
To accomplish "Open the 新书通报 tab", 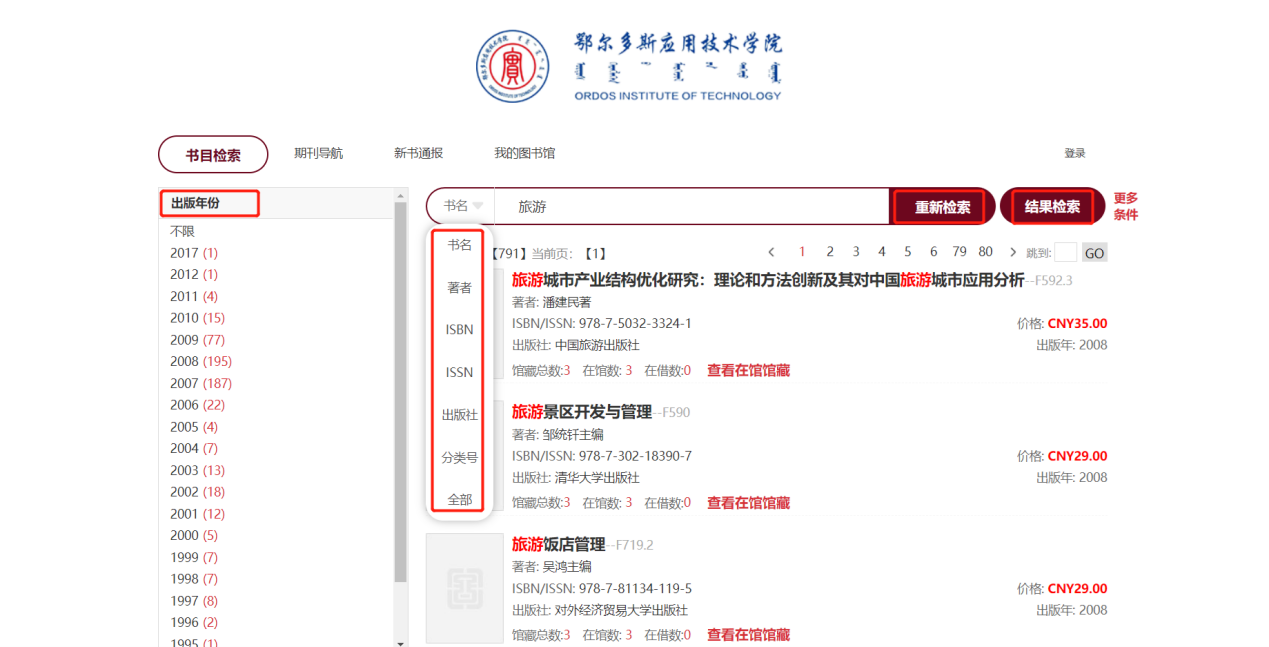I will pyautogui.click(x=418, y=153).
